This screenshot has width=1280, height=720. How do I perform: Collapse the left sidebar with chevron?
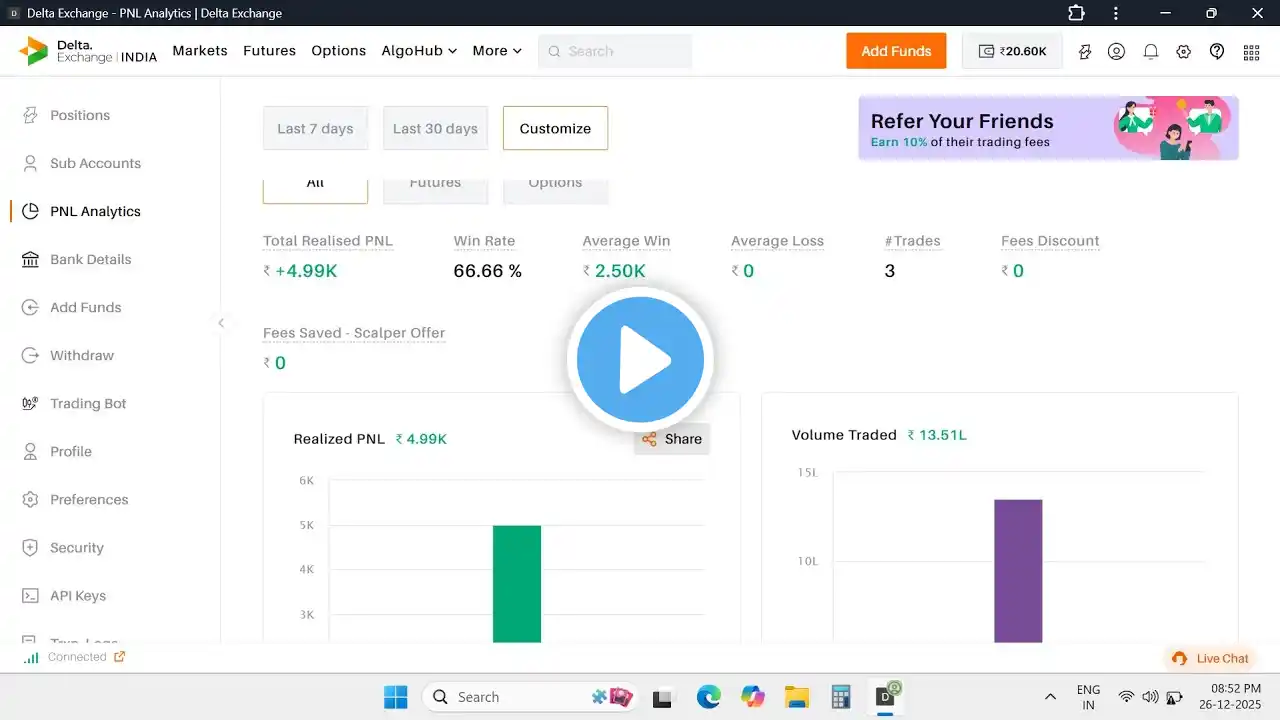click(x=221, y=322)
